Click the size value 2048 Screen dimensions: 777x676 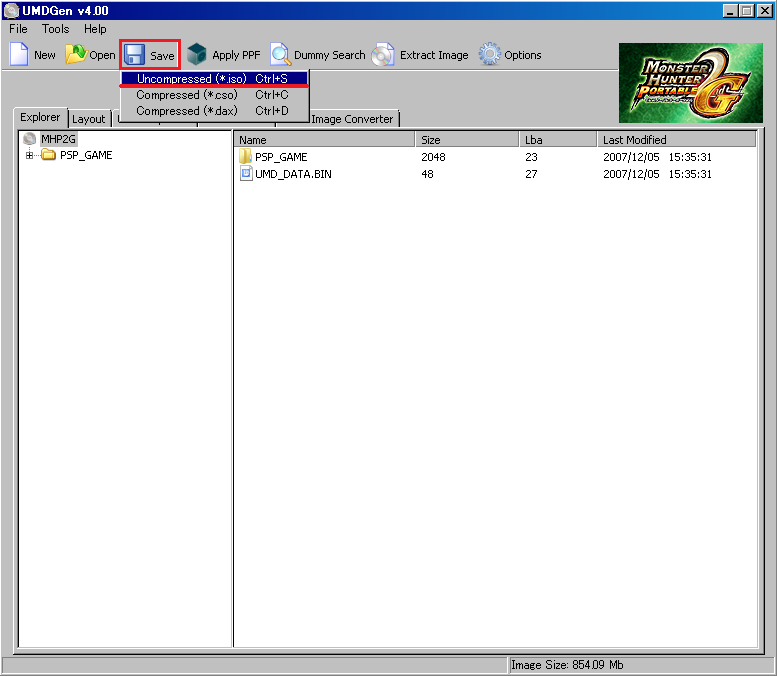[433, 157]
